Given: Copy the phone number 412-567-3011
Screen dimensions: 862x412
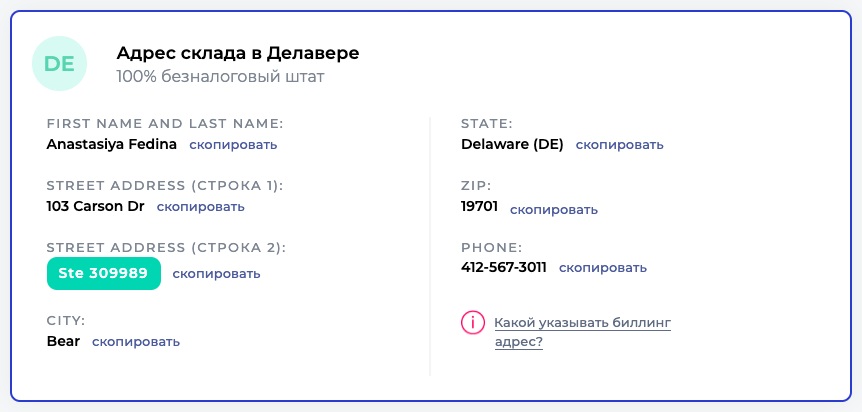Looking at the screenshot, I should coord(602,268).
